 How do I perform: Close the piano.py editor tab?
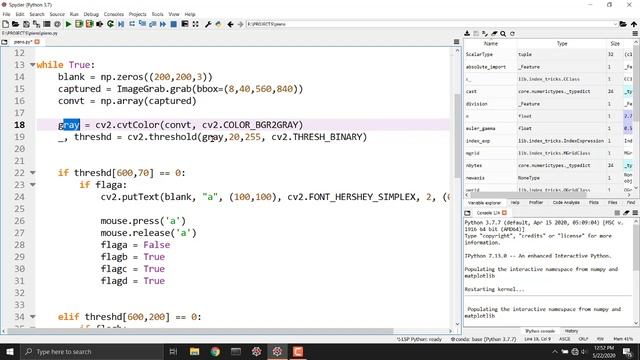[x=37, y=42]
